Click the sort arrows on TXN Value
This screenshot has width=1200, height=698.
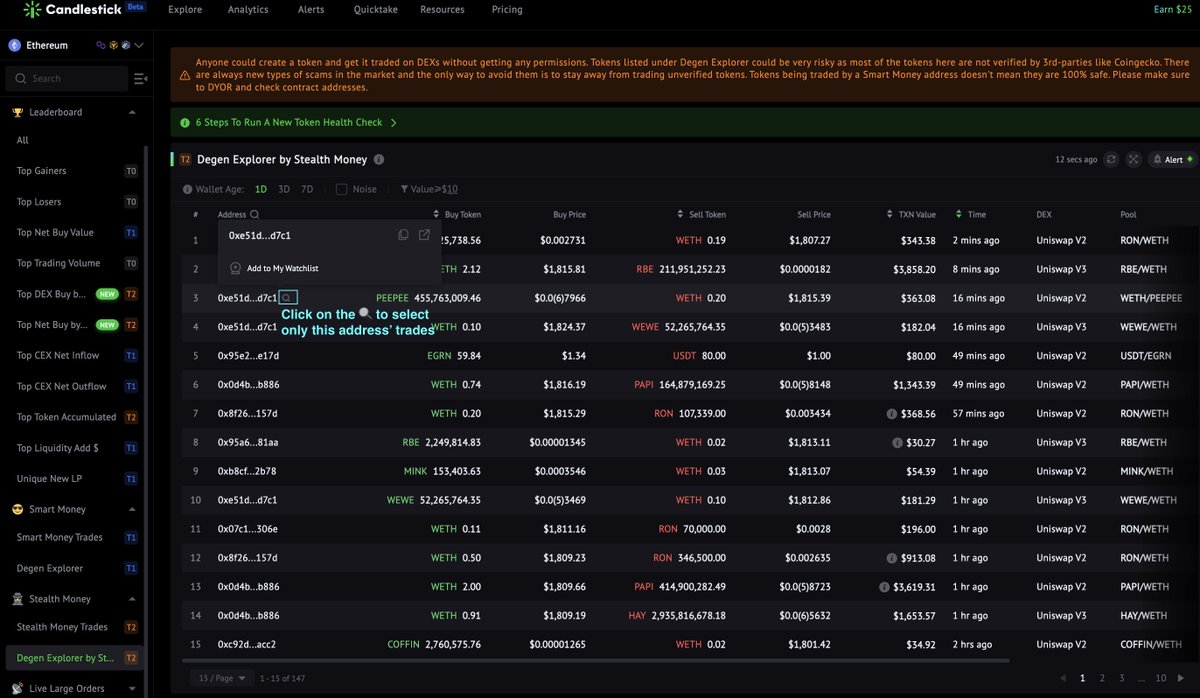890,214
